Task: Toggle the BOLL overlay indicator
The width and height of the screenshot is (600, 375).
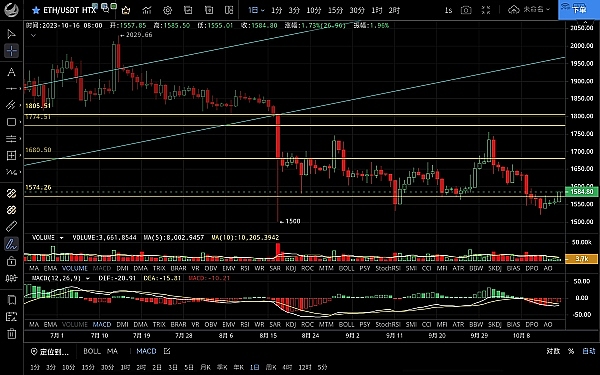Action: point(92,351)
